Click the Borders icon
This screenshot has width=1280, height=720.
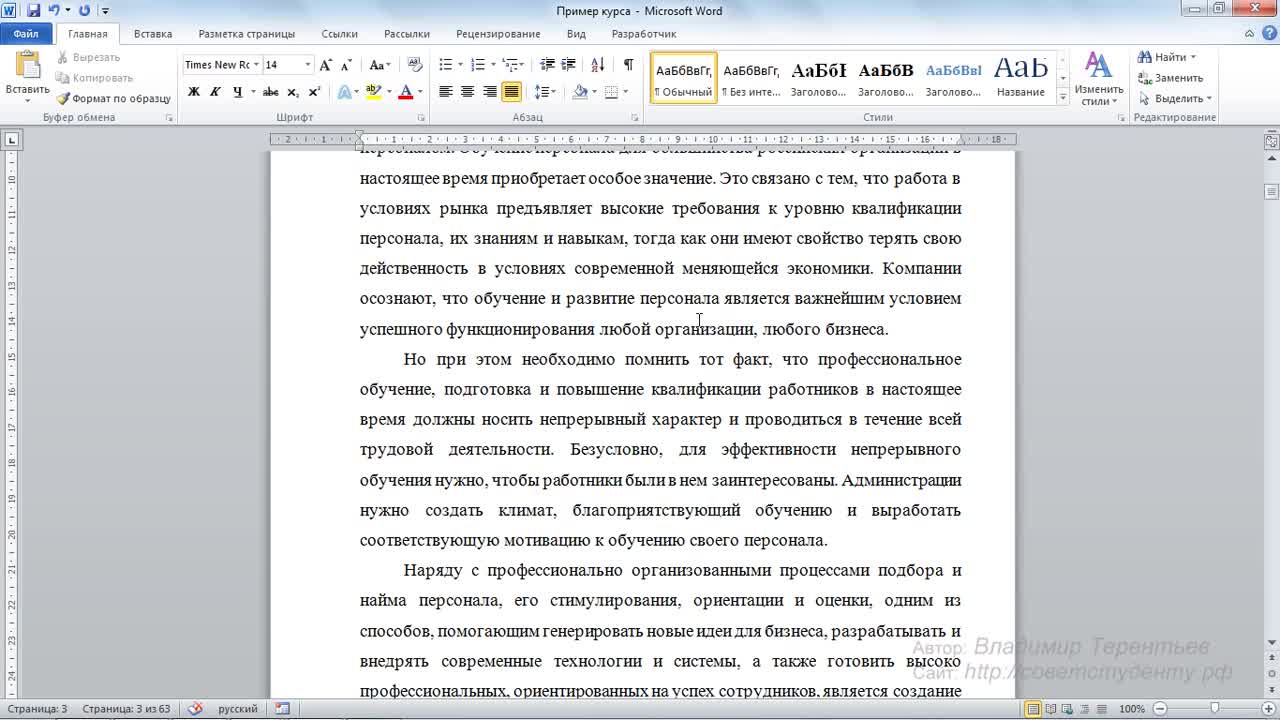pyautogui.click(x=609, y=92)
